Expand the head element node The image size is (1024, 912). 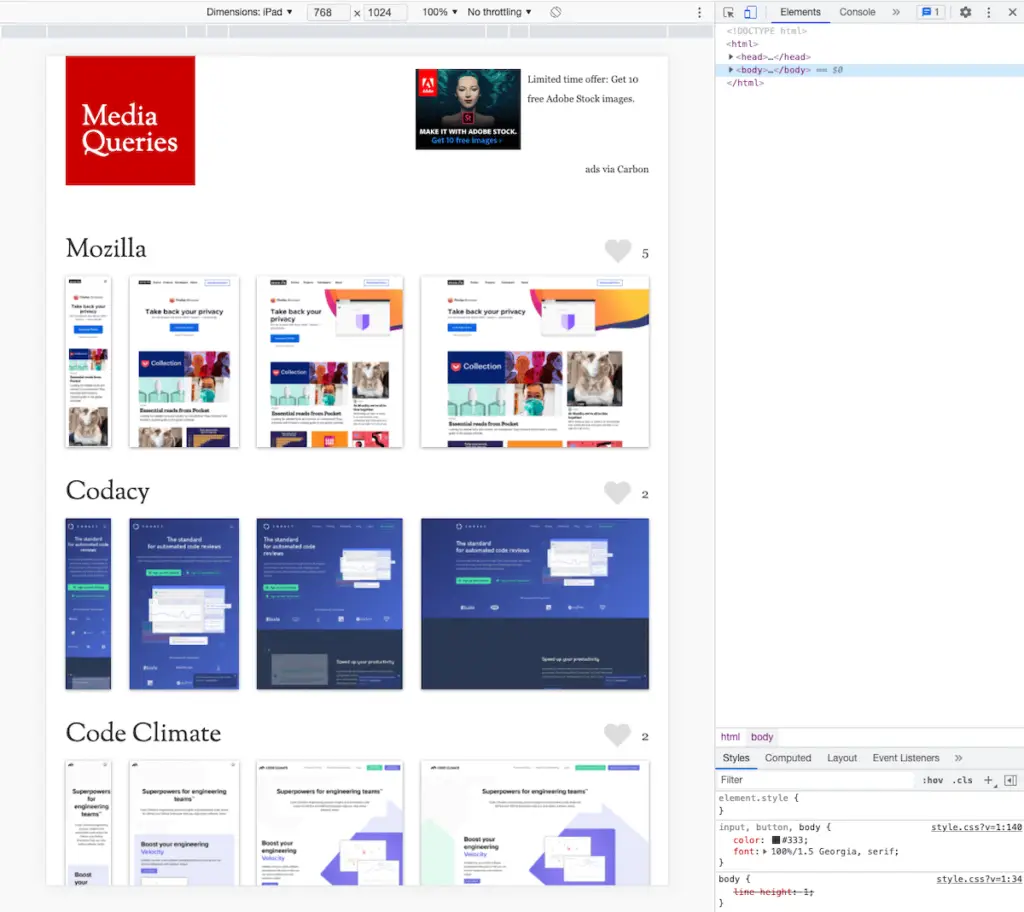[731, 57]
